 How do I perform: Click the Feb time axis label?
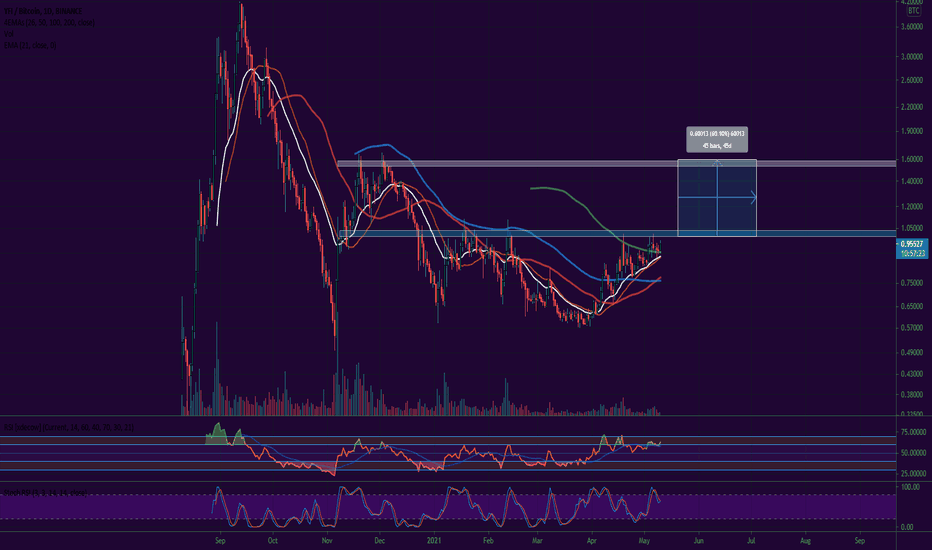coord(488,541)
